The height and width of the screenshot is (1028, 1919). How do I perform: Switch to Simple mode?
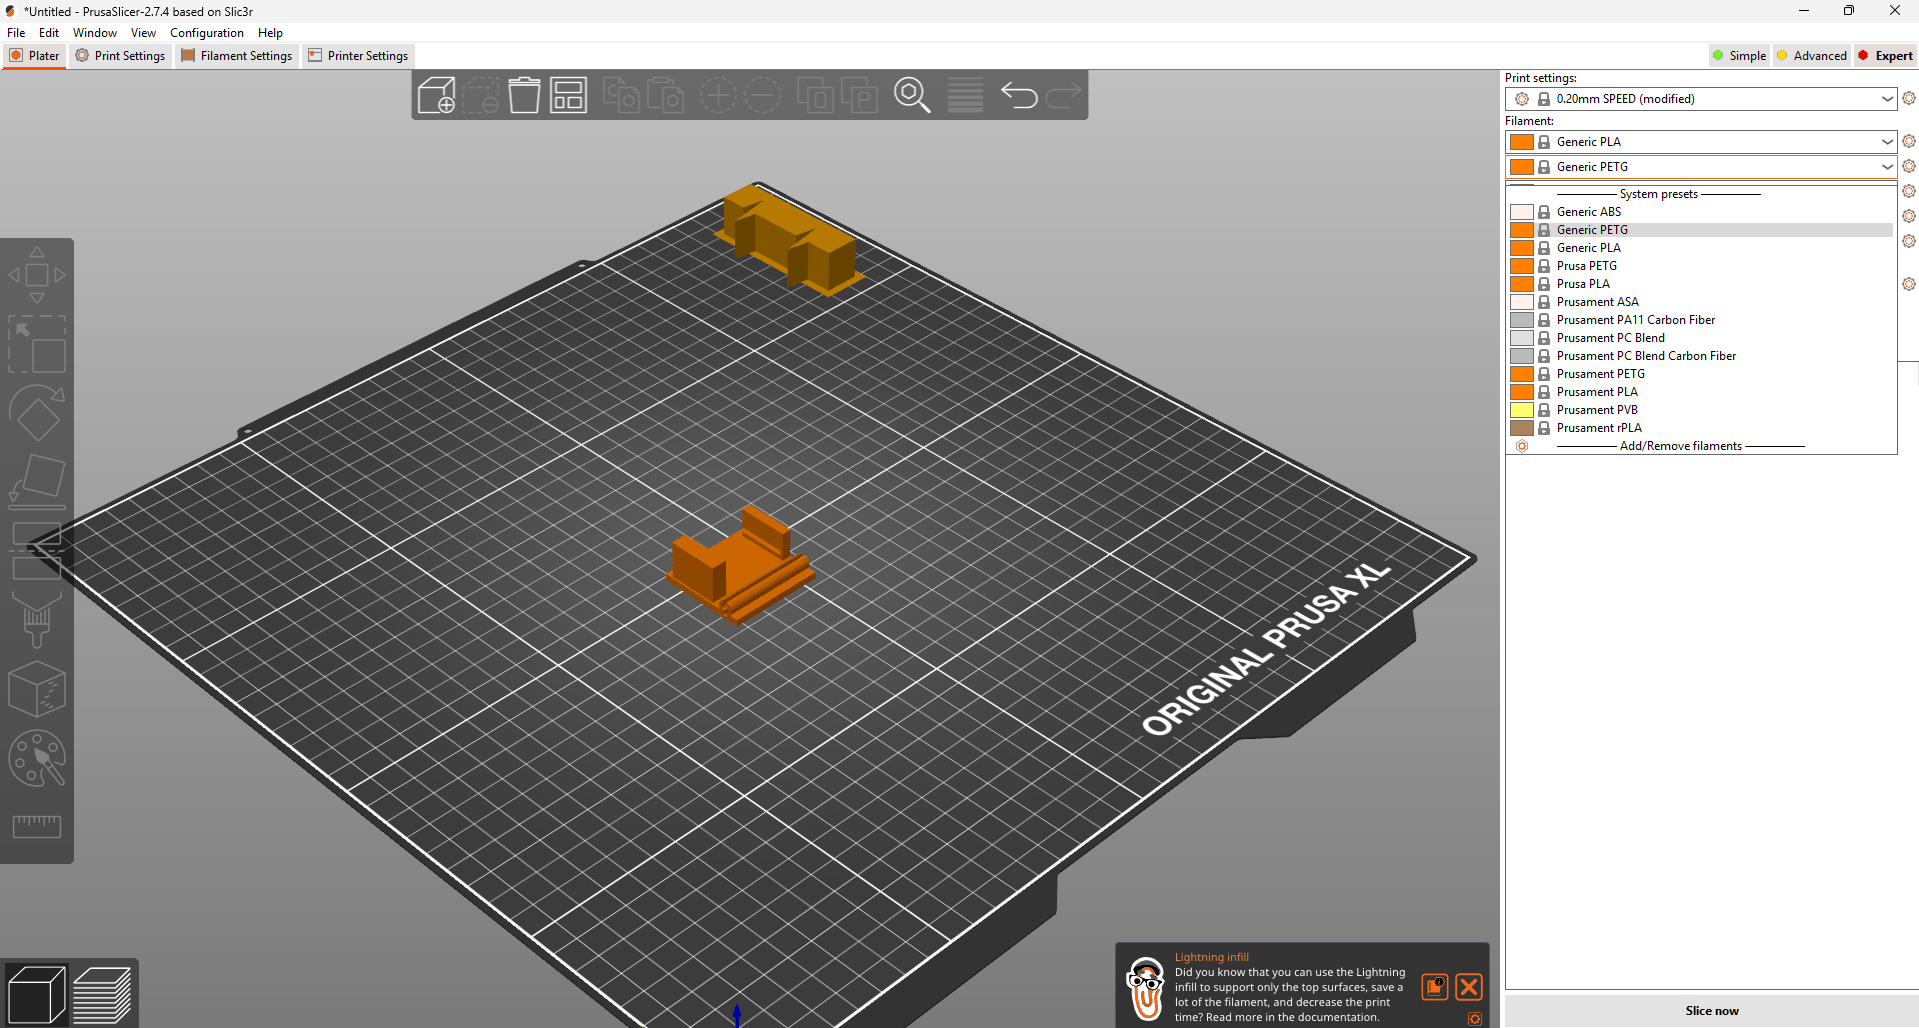pyautogui.click(x=1739, y=56)
